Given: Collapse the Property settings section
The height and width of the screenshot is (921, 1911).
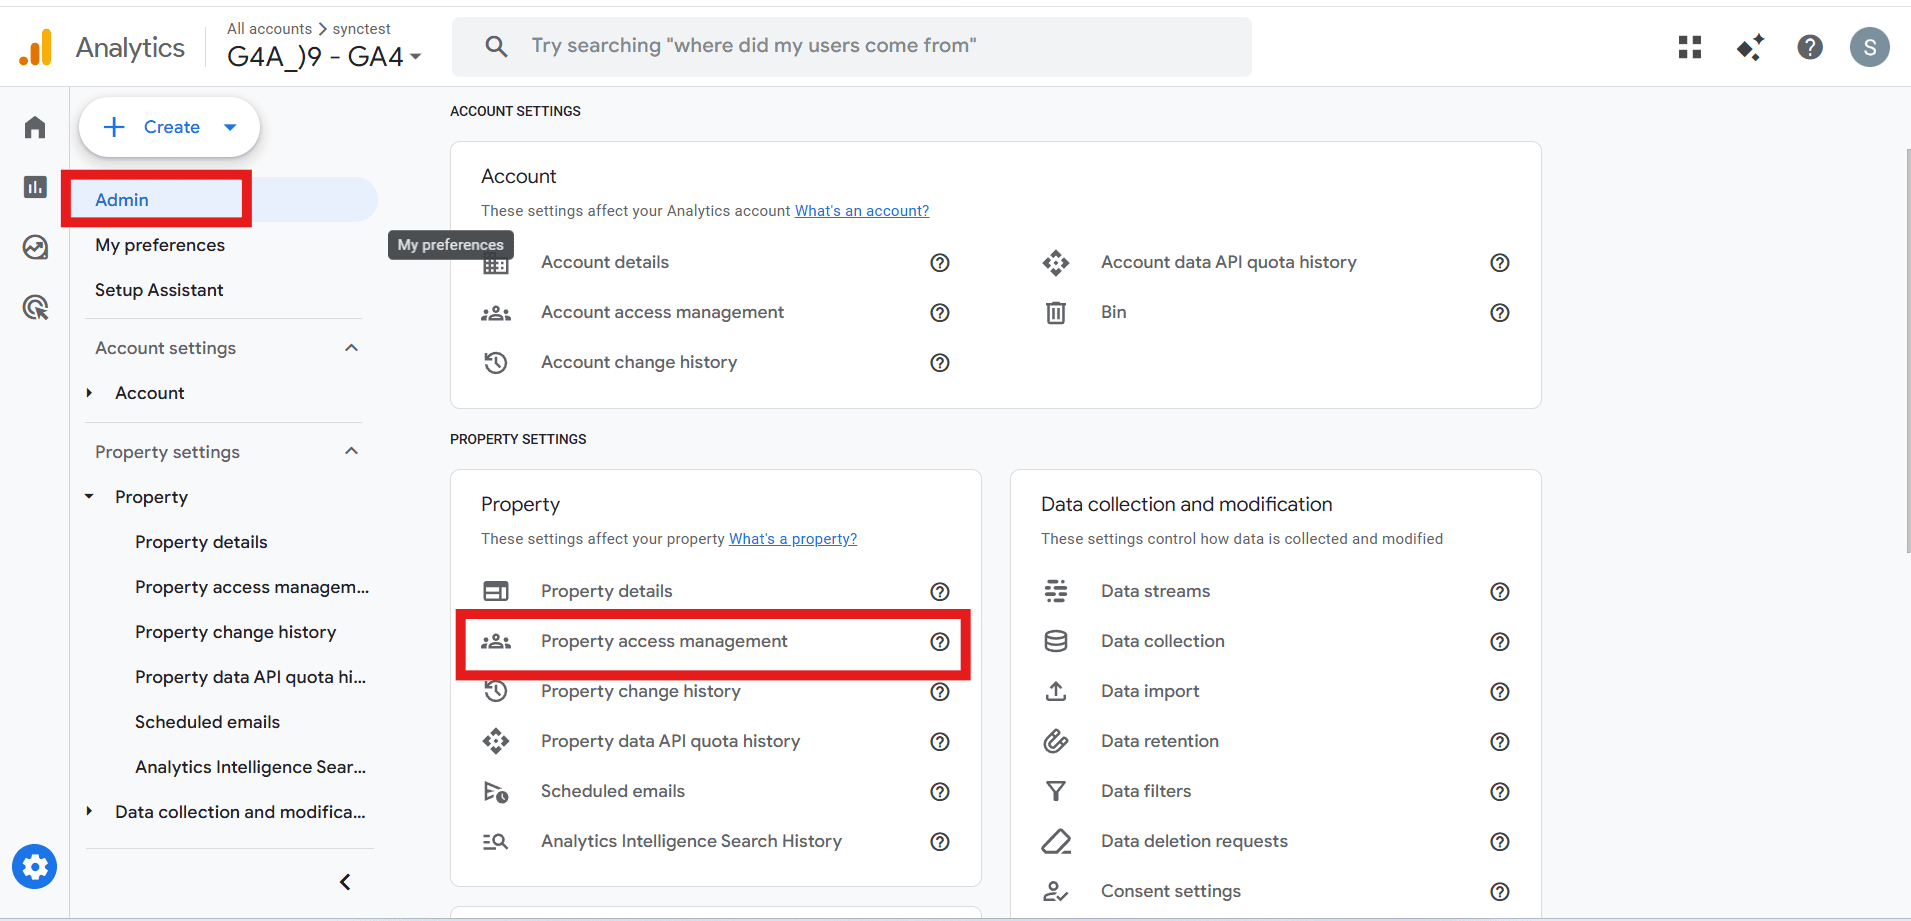Looking at the screenshot, I should tap(351, 451).
